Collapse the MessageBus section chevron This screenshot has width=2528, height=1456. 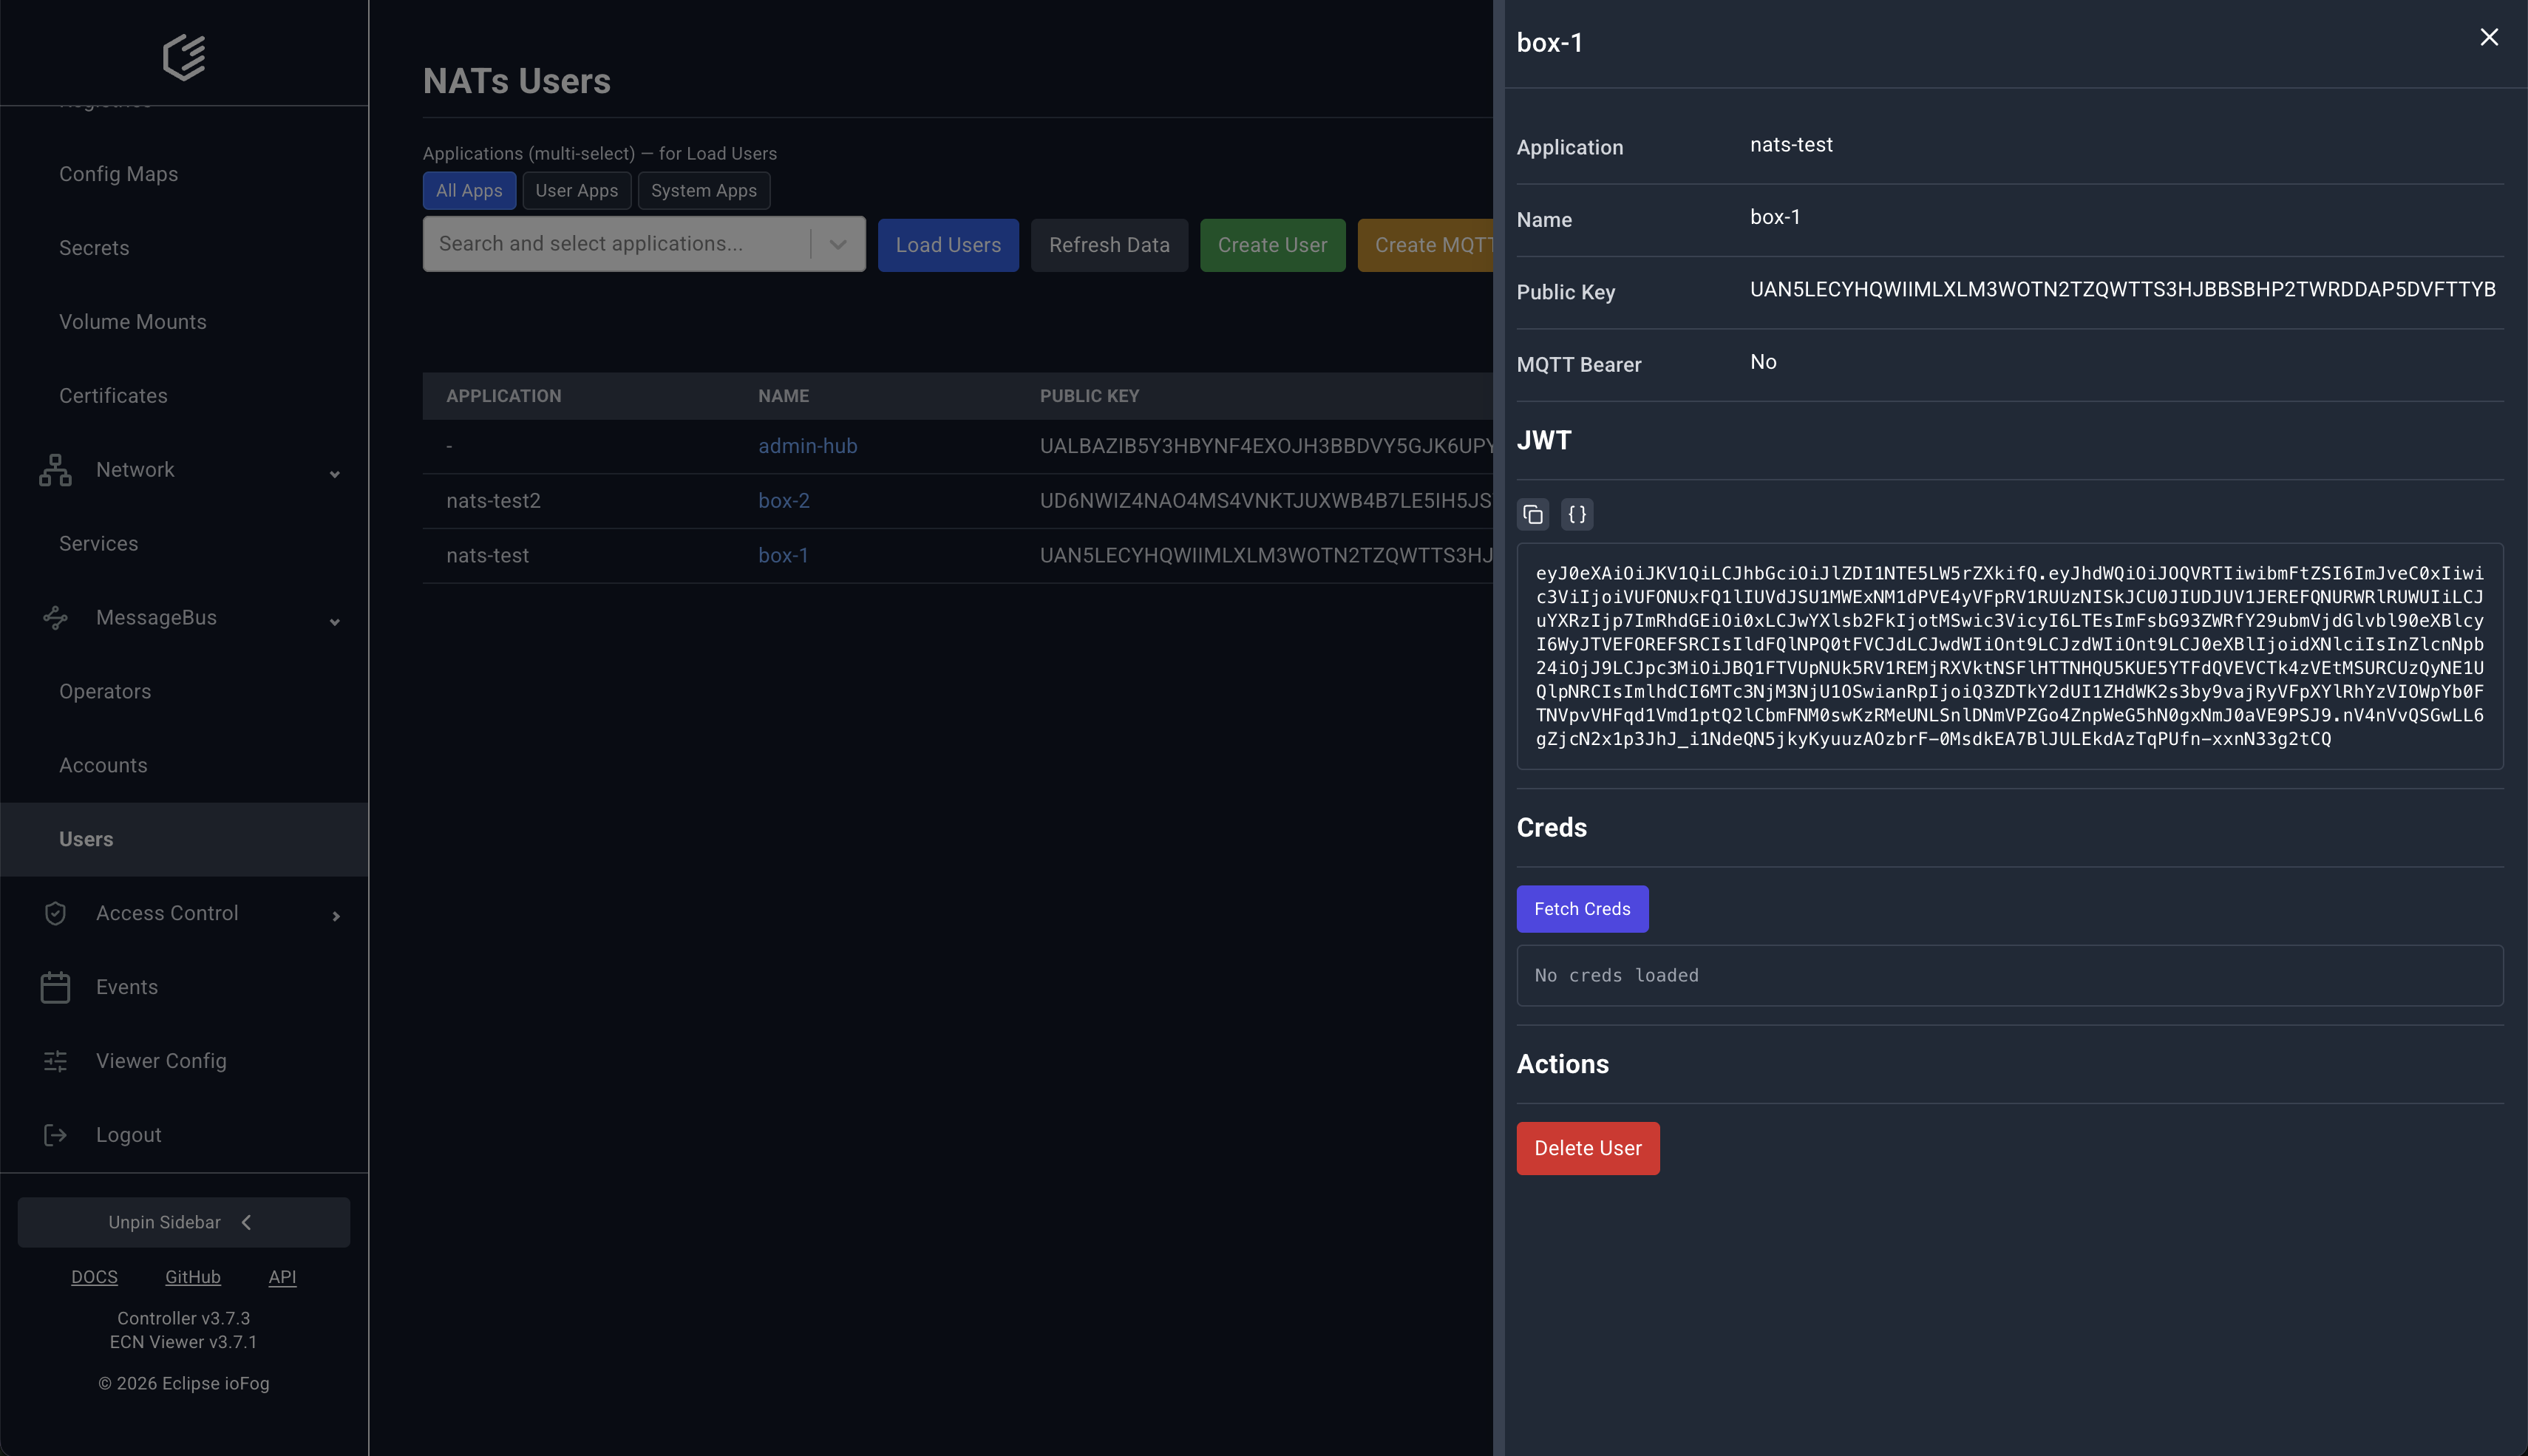tap(334, 622)
